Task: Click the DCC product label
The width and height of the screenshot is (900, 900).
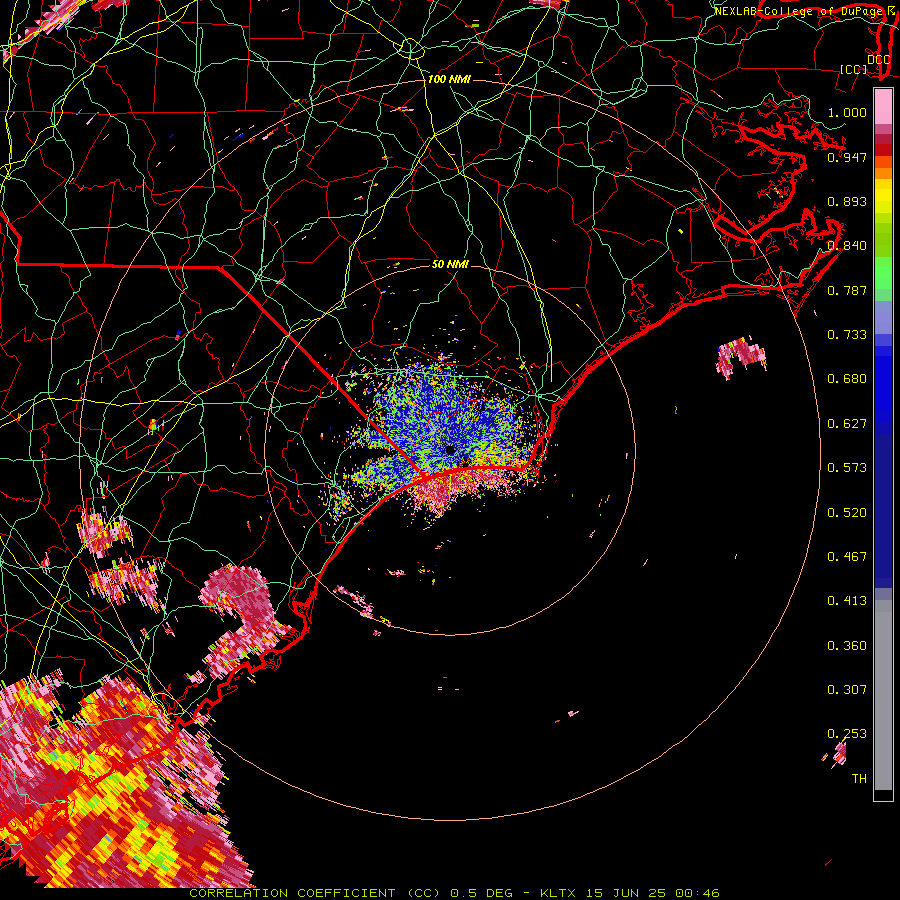Action: click(x=878, y=60)
